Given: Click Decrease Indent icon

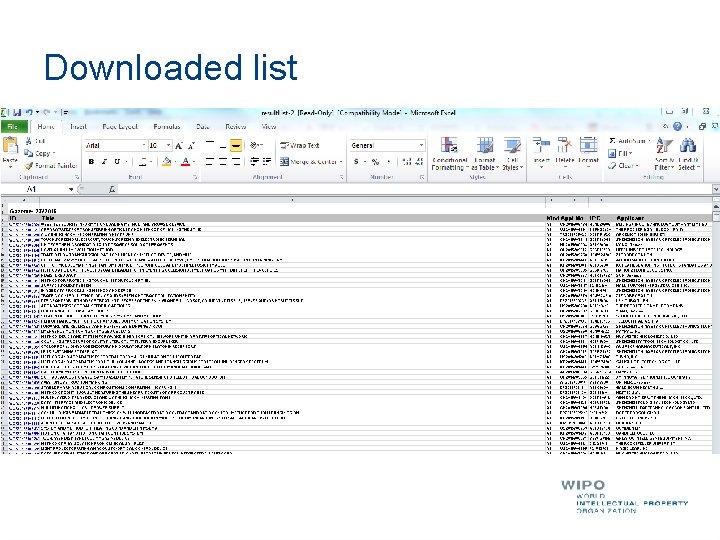Looking at the screenshot, I should [254, 162].
